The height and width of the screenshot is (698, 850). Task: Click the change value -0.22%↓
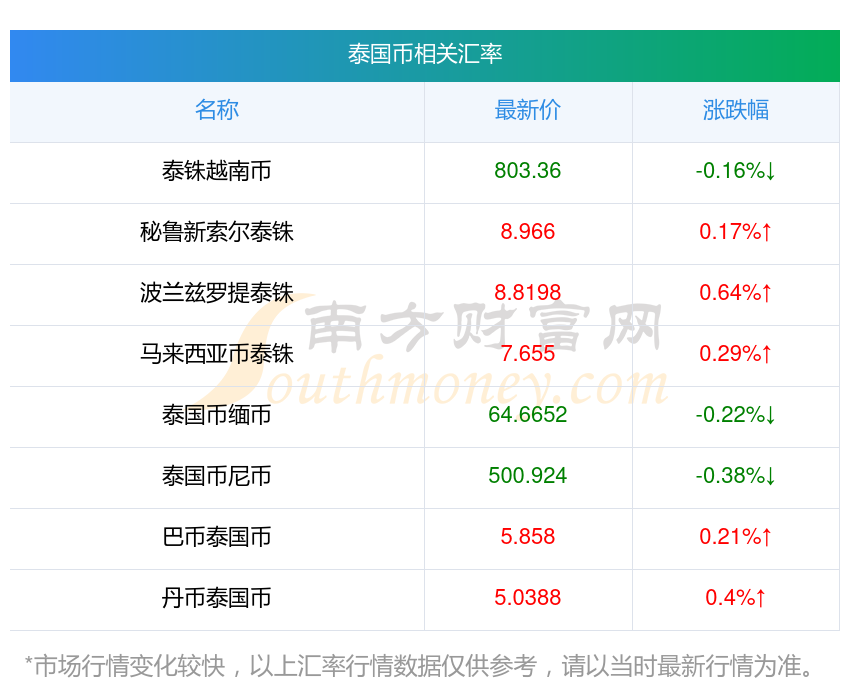736,415
